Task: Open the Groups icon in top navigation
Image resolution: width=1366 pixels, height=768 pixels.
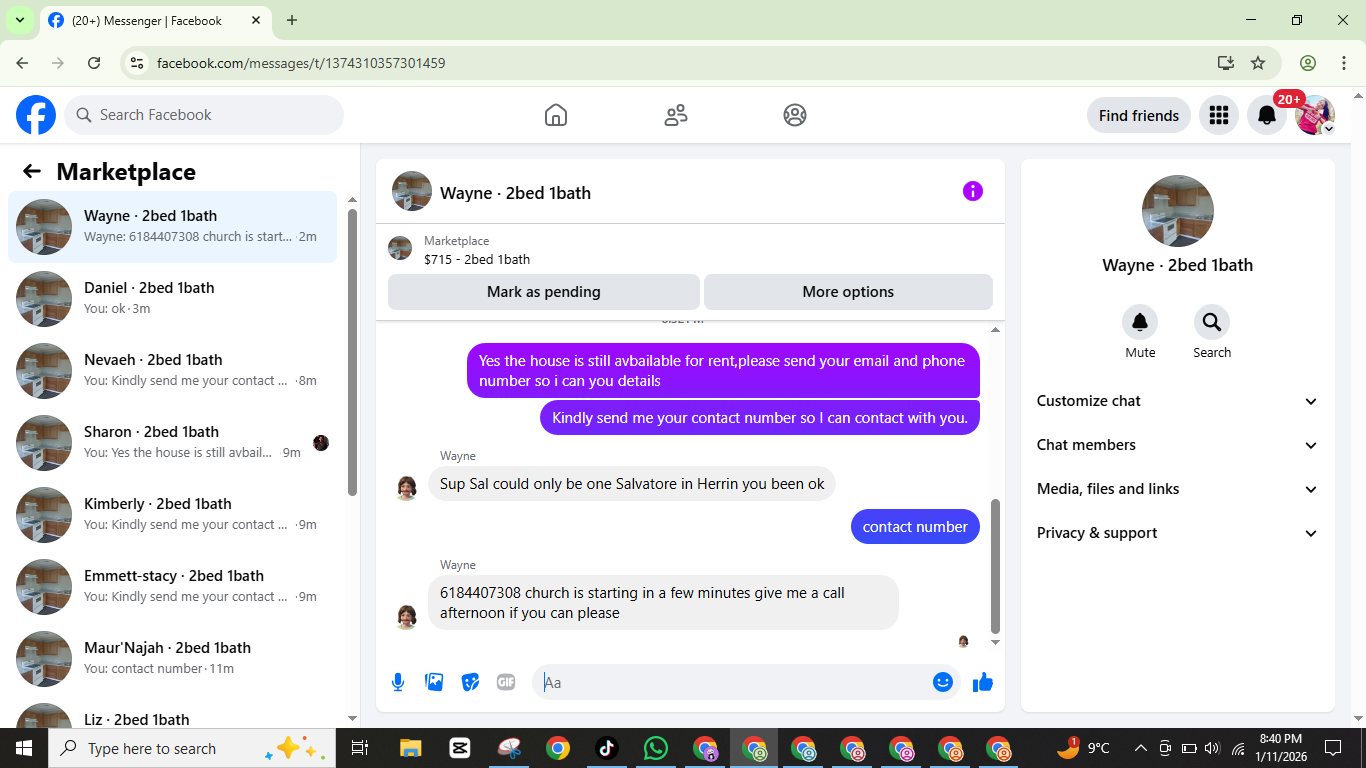Action: (x=795, y=115)
